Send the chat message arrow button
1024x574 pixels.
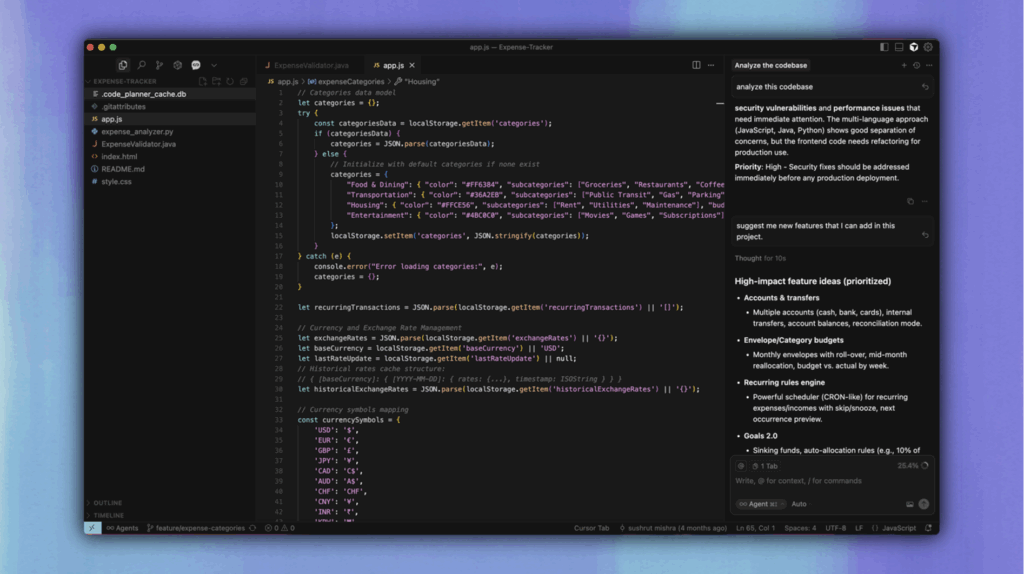tap(923, 504)
